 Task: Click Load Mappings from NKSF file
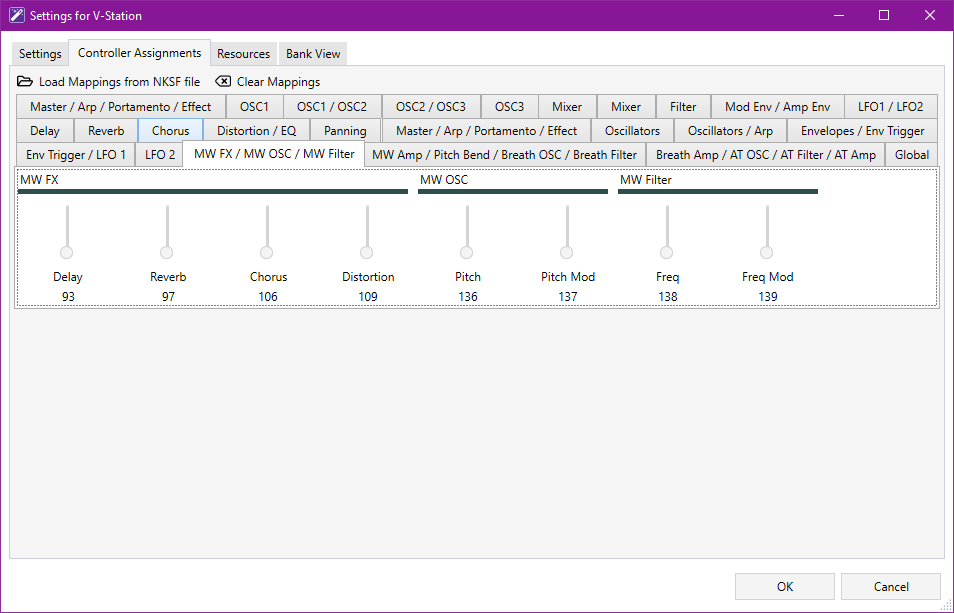coord(119,81)
